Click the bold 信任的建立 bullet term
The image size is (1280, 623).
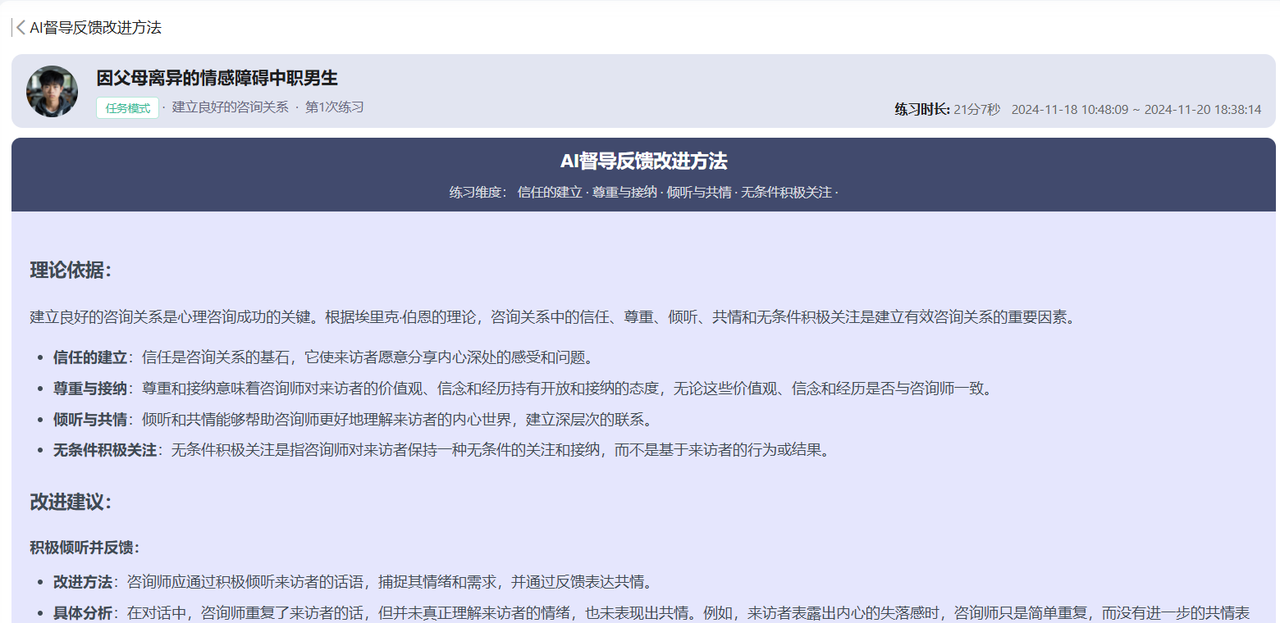pyautogui.click(x=90, y=357)
